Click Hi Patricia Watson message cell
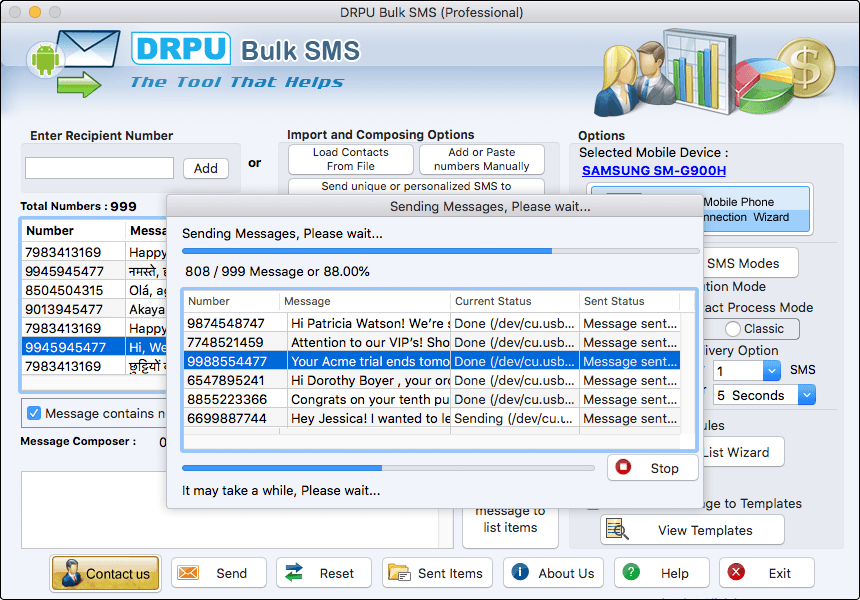This screenshot has height=600, width=860. (x=369, y=323)
